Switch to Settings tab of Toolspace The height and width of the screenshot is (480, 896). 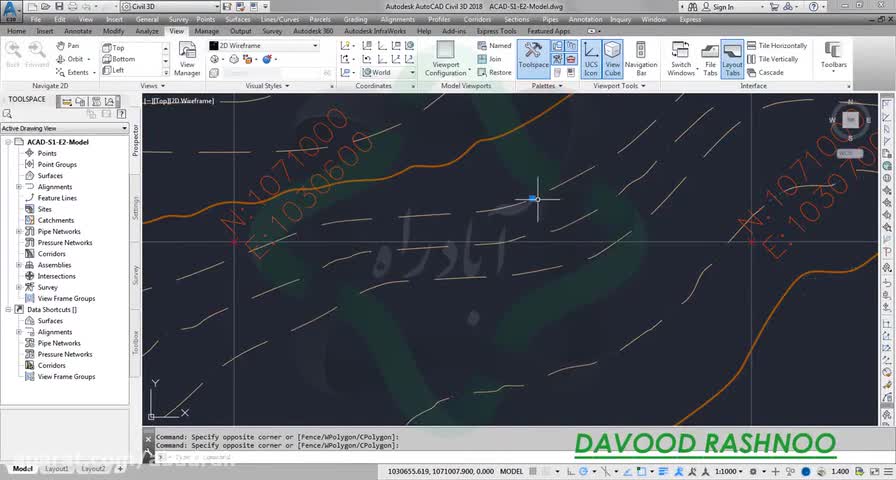(x=135, y=209)
